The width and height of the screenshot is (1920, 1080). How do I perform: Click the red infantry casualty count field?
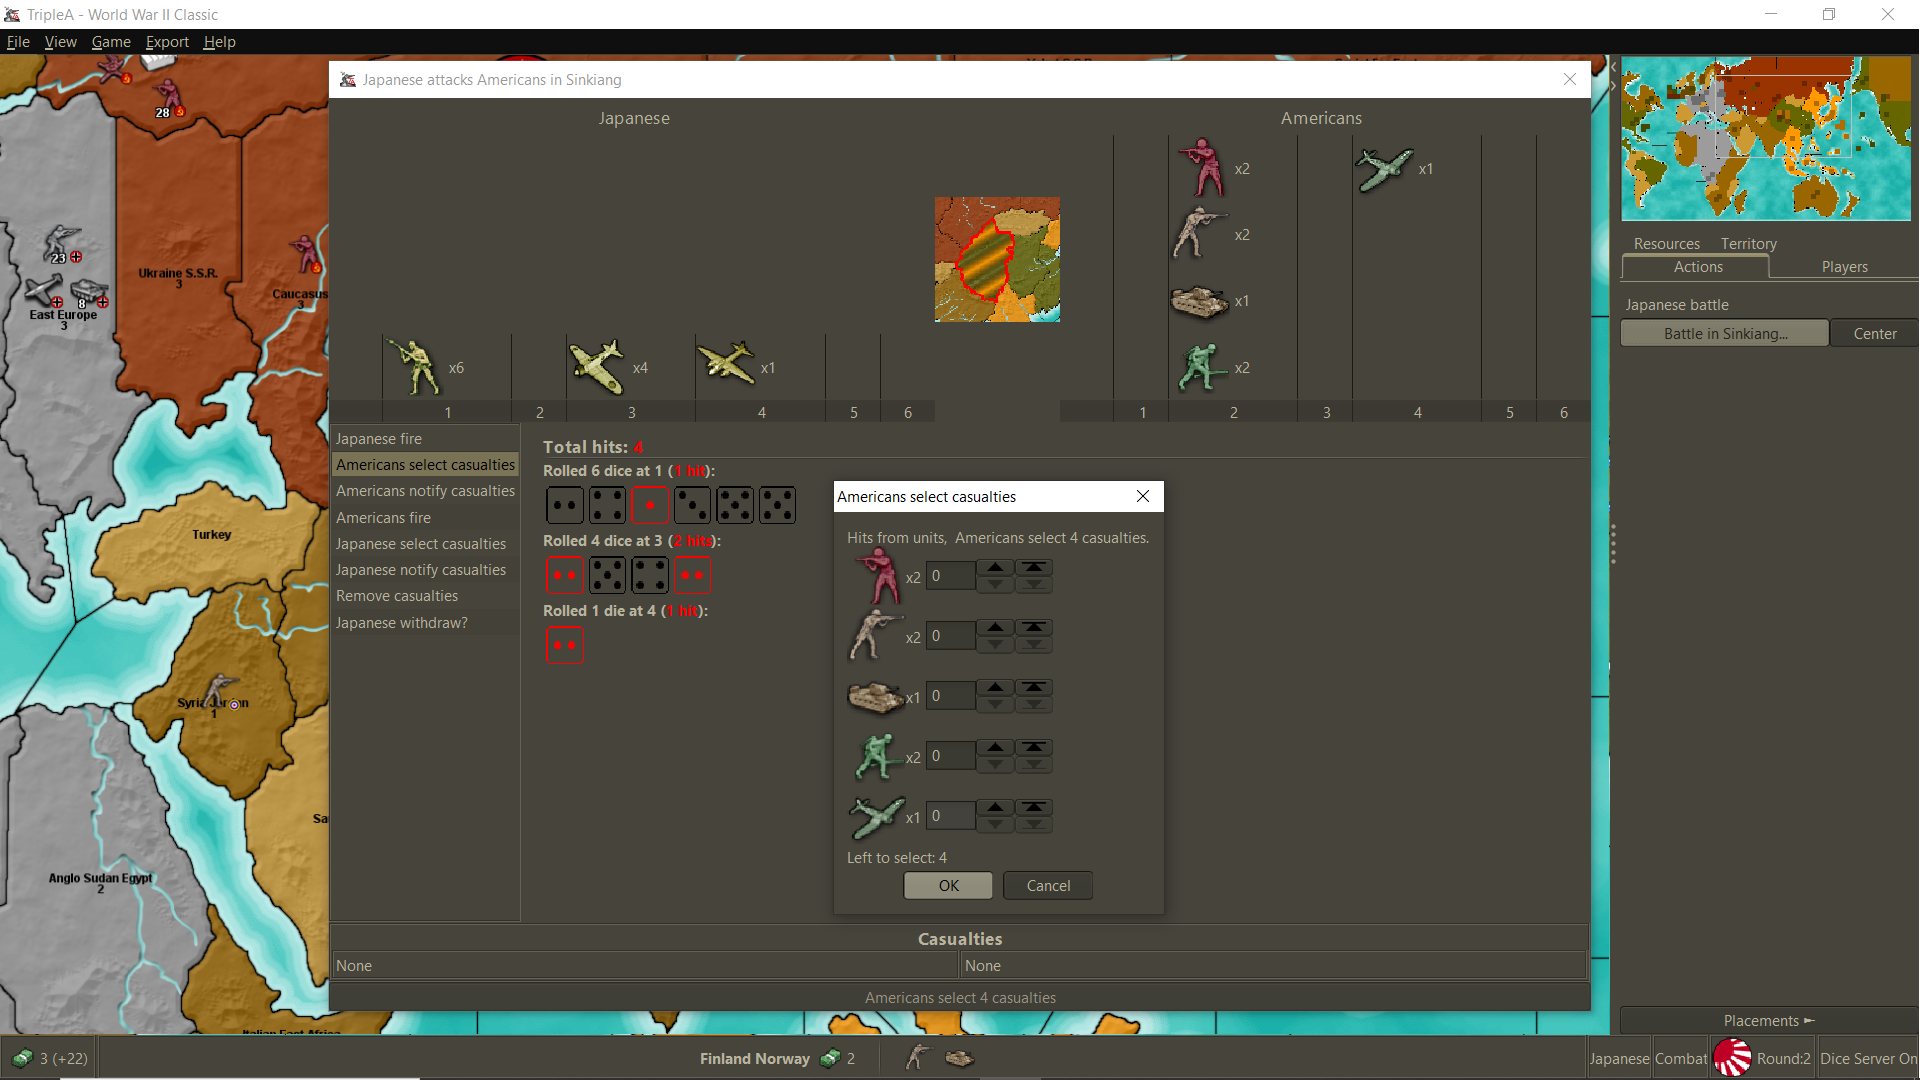coord(950,576)
